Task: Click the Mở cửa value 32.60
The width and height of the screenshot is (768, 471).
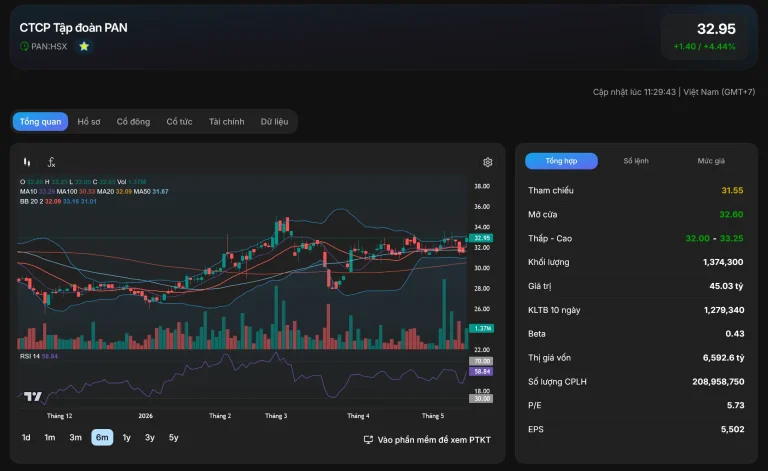Action: click(x=731, y=214)
